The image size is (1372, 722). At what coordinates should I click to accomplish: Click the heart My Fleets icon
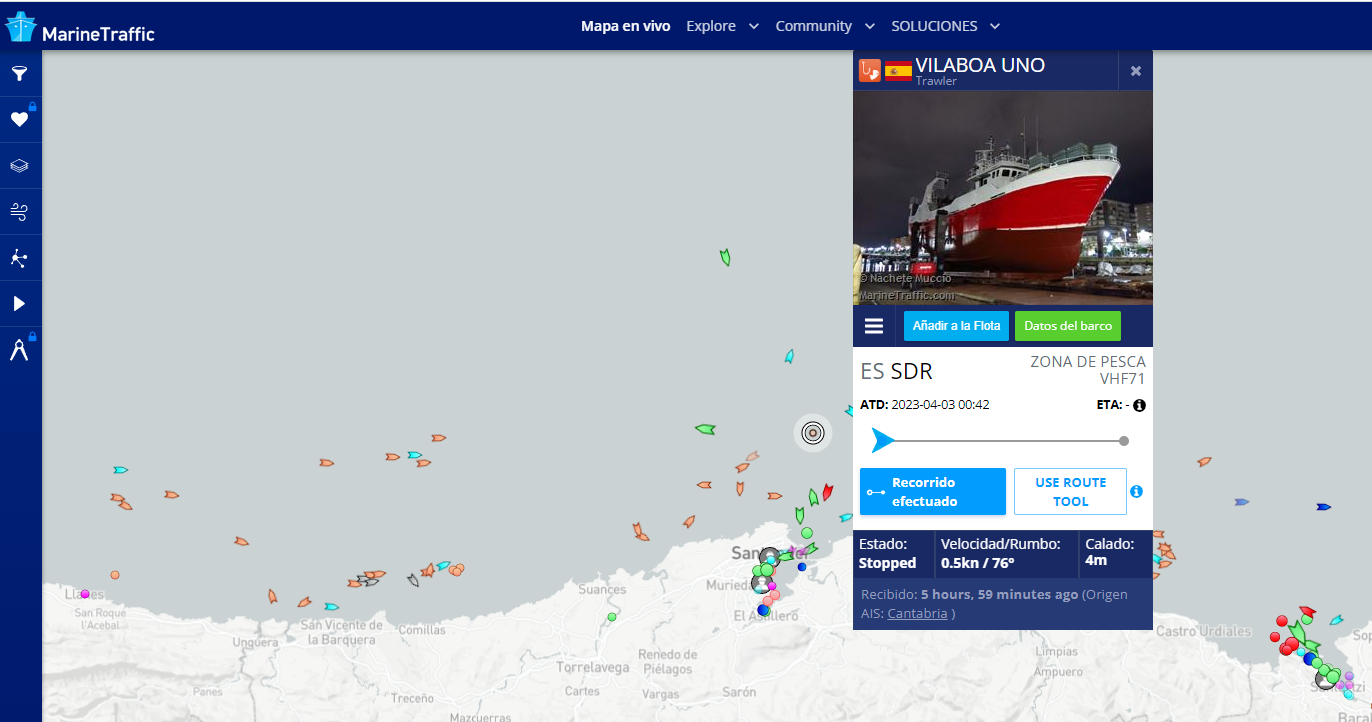(x=19, y=120)
